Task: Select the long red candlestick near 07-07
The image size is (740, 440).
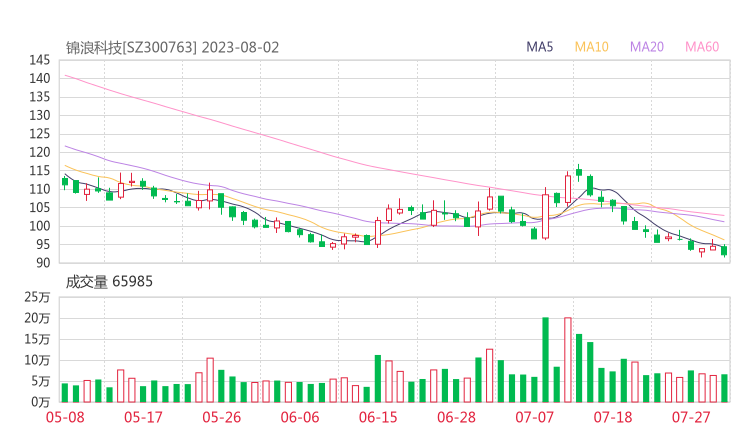Action: coord(546,215)
